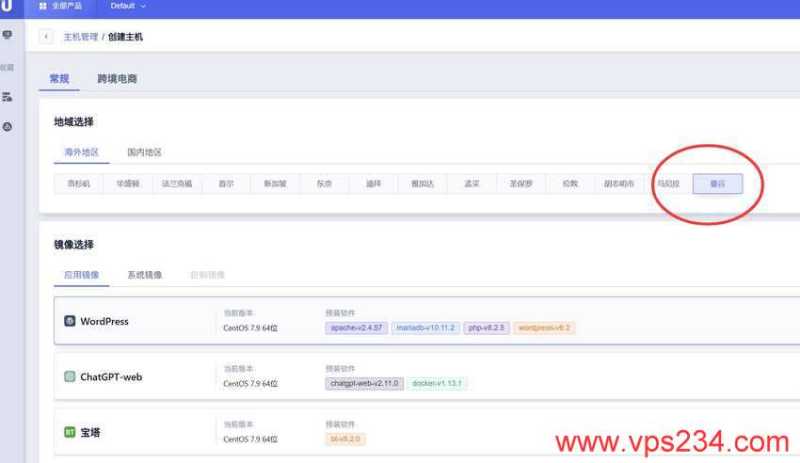Click the round icon in the left sidebar

(x=7, y=127)
